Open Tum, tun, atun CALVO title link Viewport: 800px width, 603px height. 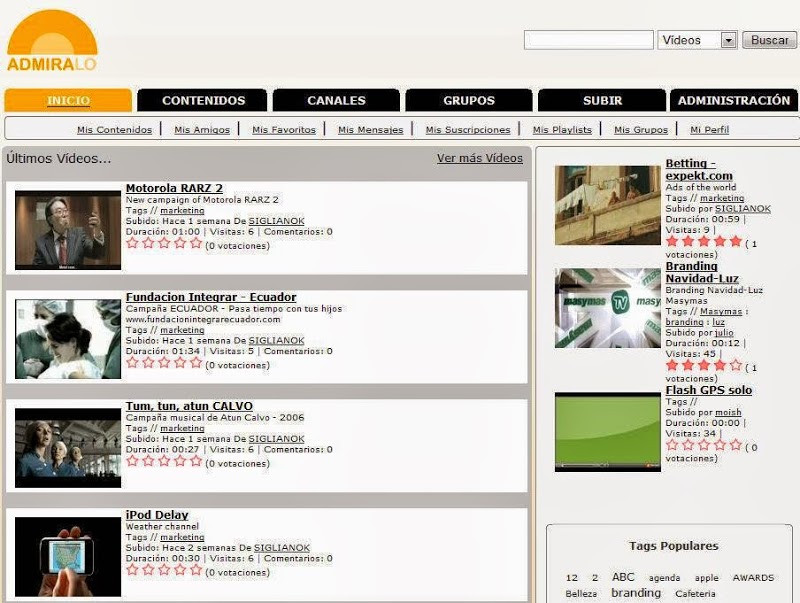pyautogui.click(x=189, y=406)
